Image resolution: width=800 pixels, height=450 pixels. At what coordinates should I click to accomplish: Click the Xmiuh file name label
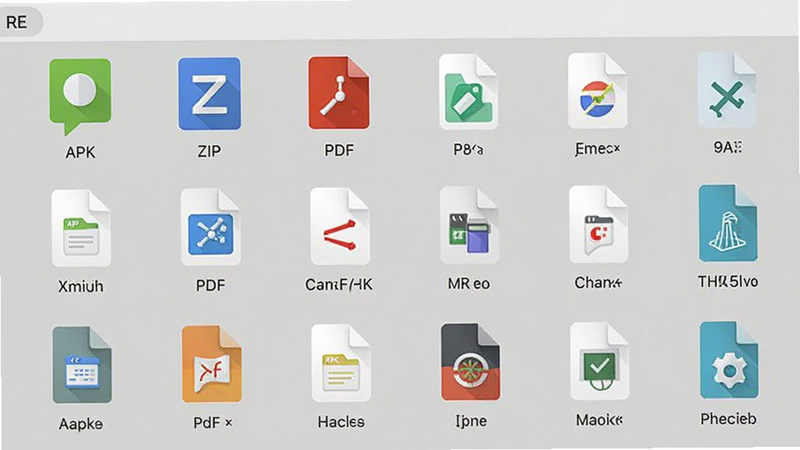coord(81,286)
